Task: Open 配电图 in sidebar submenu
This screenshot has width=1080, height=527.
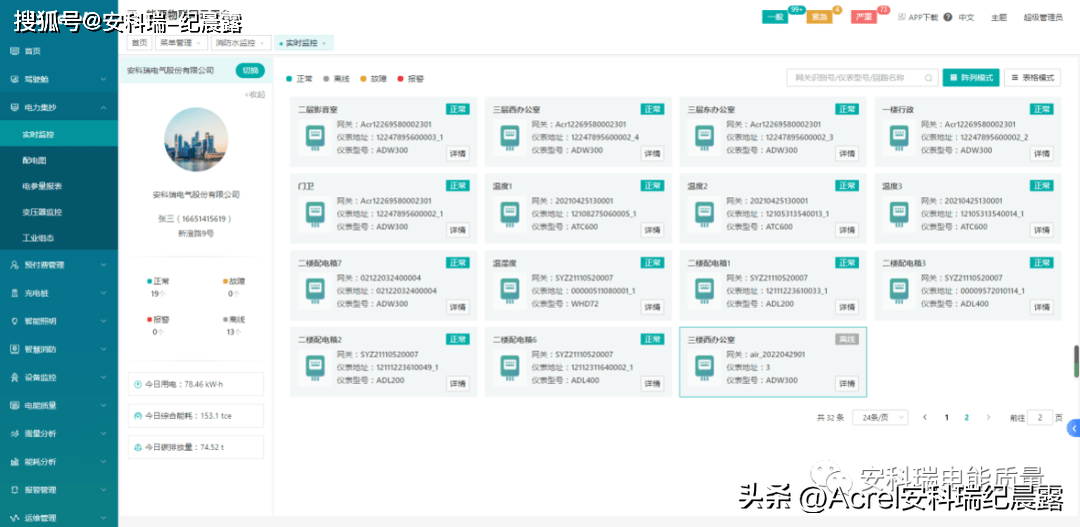Action: point(35,160)
